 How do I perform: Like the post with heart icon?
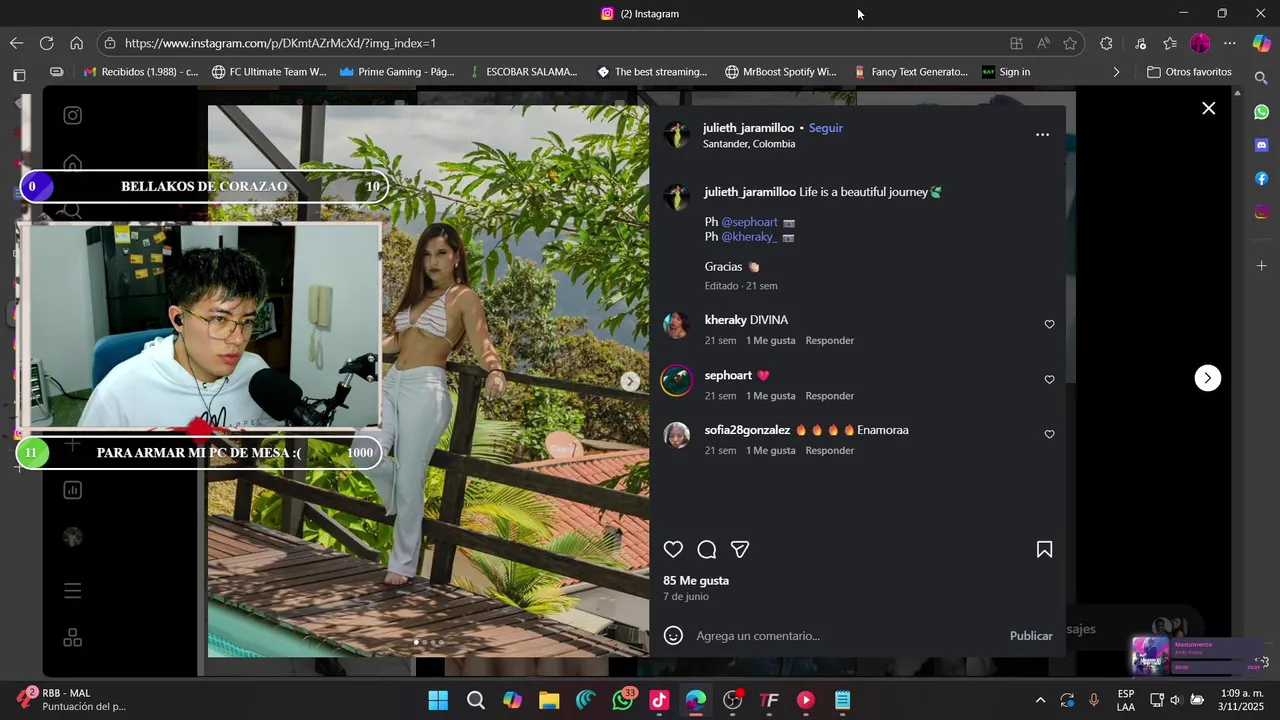(x=673, y=549)
